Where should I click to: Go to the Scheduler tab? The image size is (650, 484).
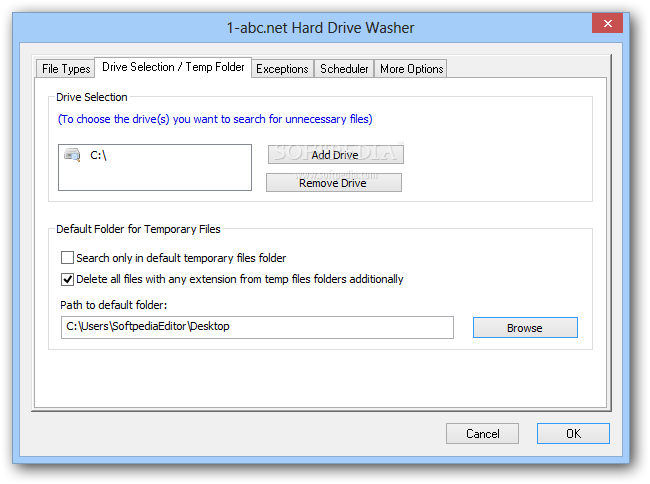[x=344, y=69]
